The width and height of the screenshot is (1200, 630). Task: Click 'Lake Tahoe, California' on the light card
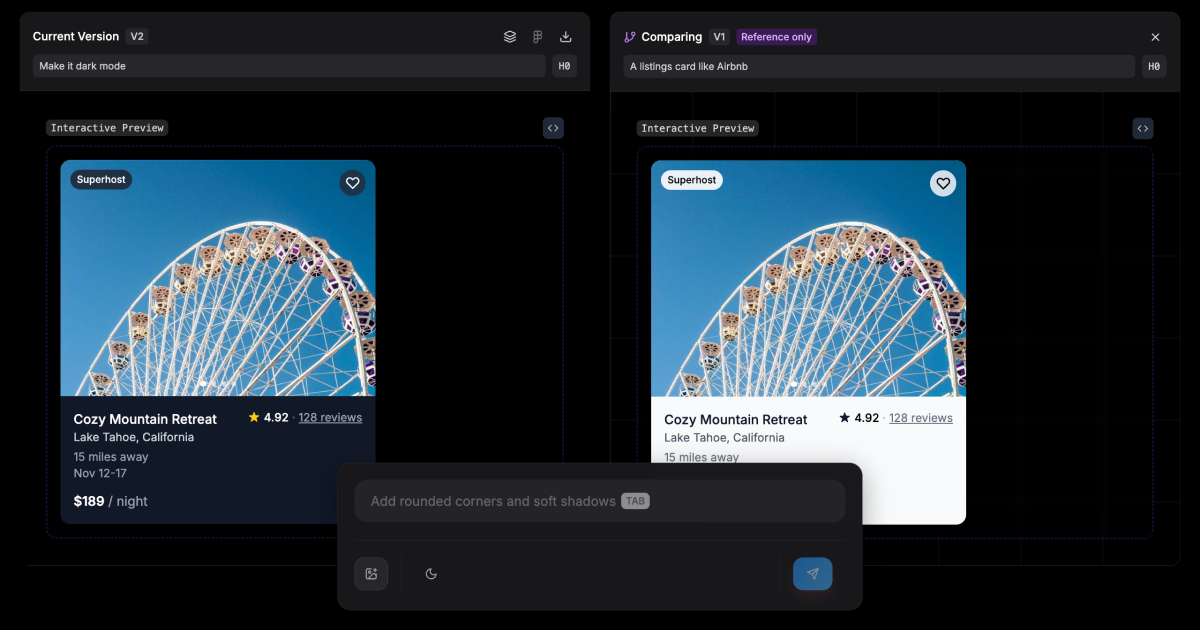pos(725,437)
